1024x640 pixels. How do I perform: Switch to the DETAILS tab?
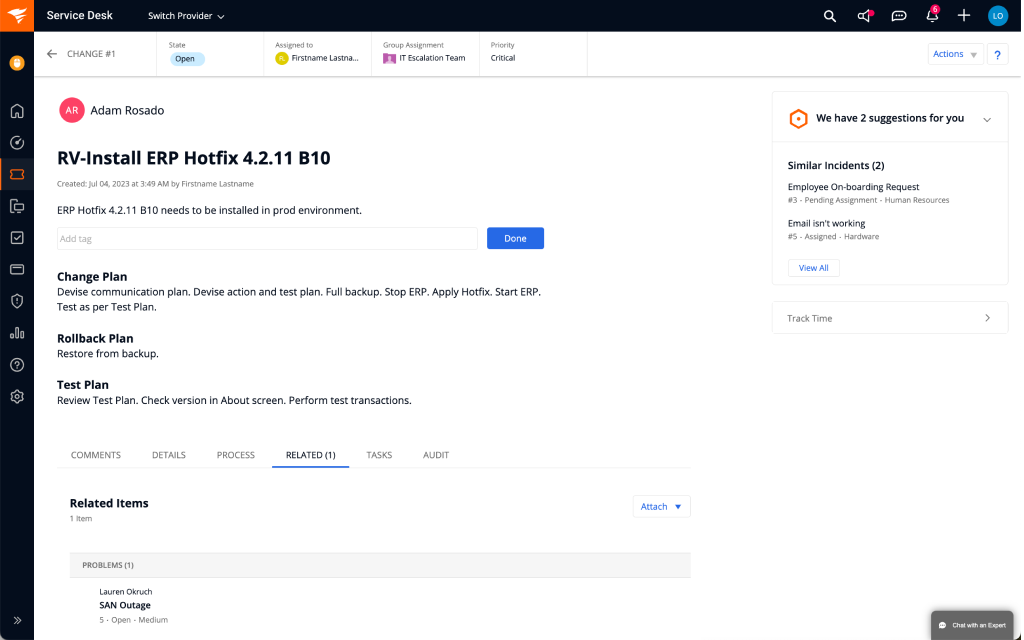tap(168, 455)
